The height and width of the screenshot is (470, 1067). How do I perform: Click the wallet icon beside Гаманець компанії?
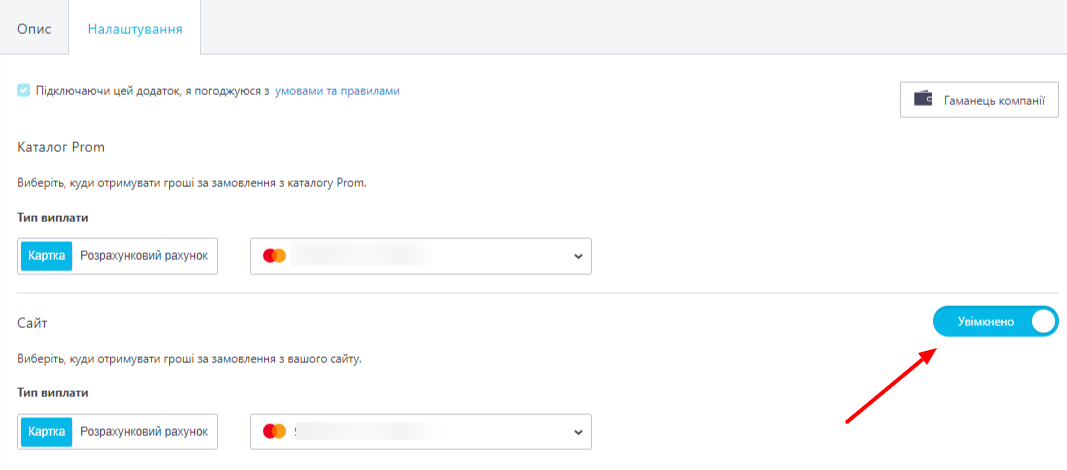tap(923, 99)
